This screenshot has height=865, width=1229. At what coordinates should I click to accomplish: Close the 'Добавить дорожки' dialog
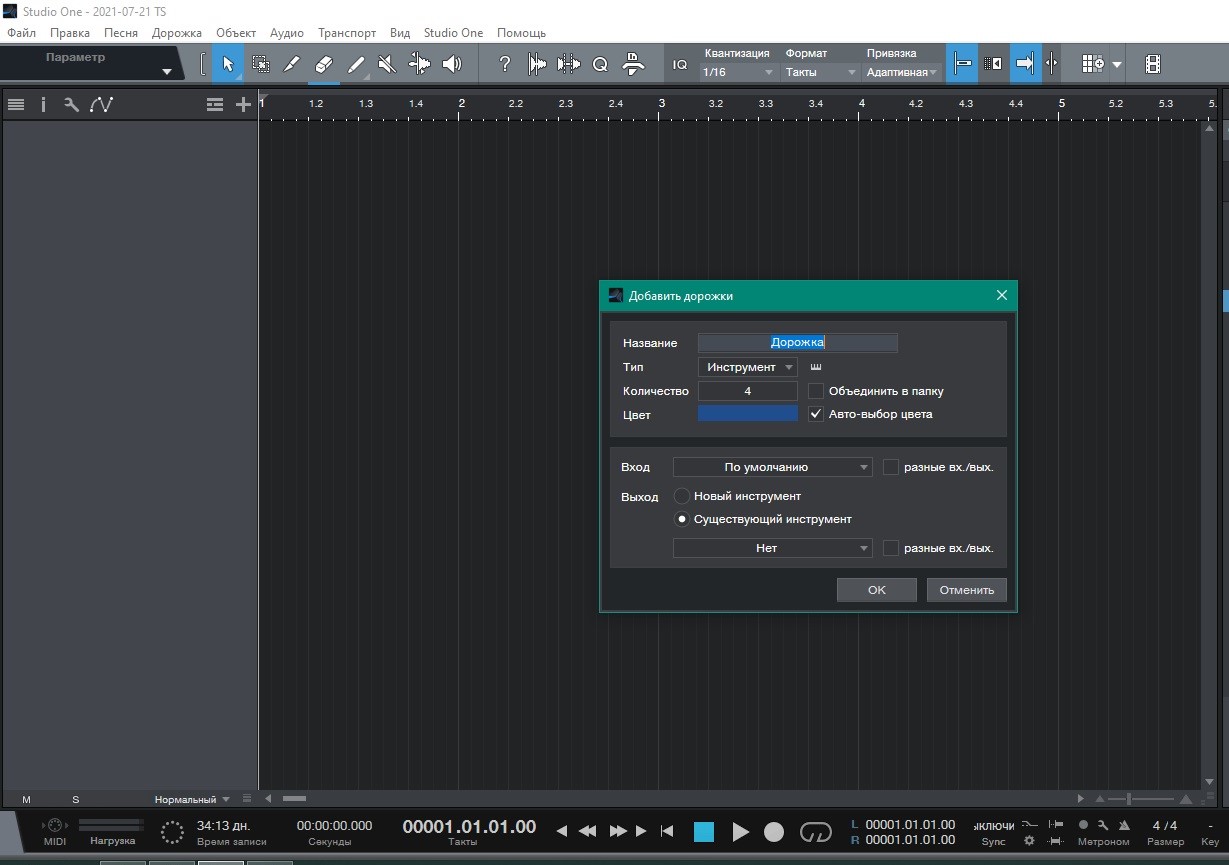tap(1002, 295)
